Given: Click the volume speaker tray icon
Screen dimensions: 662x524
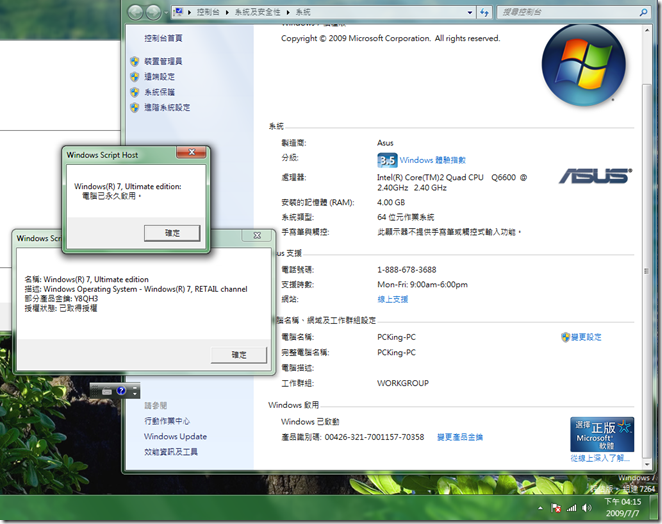Looking at the screenshot, I should (x=586, y=508).
